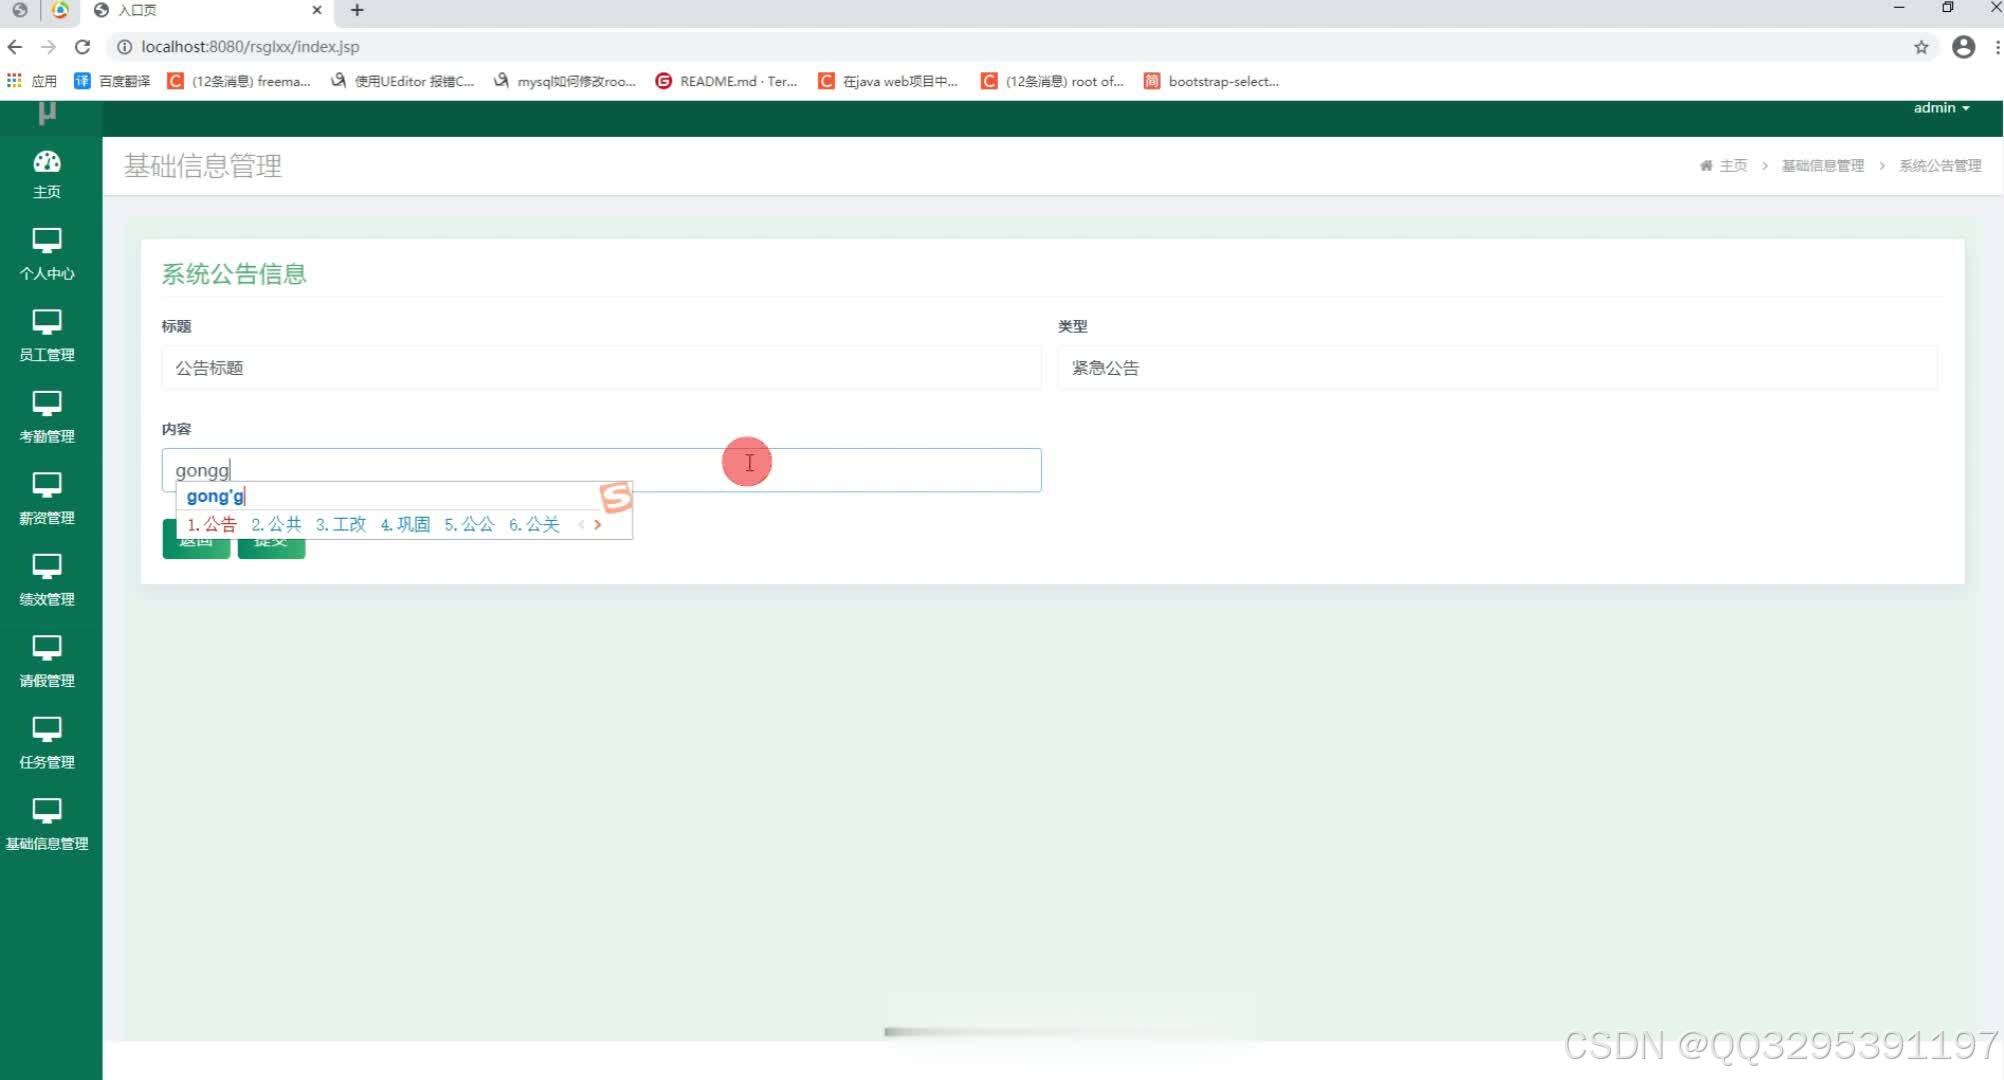Switch to the first pinned tab

click(19, 10)
